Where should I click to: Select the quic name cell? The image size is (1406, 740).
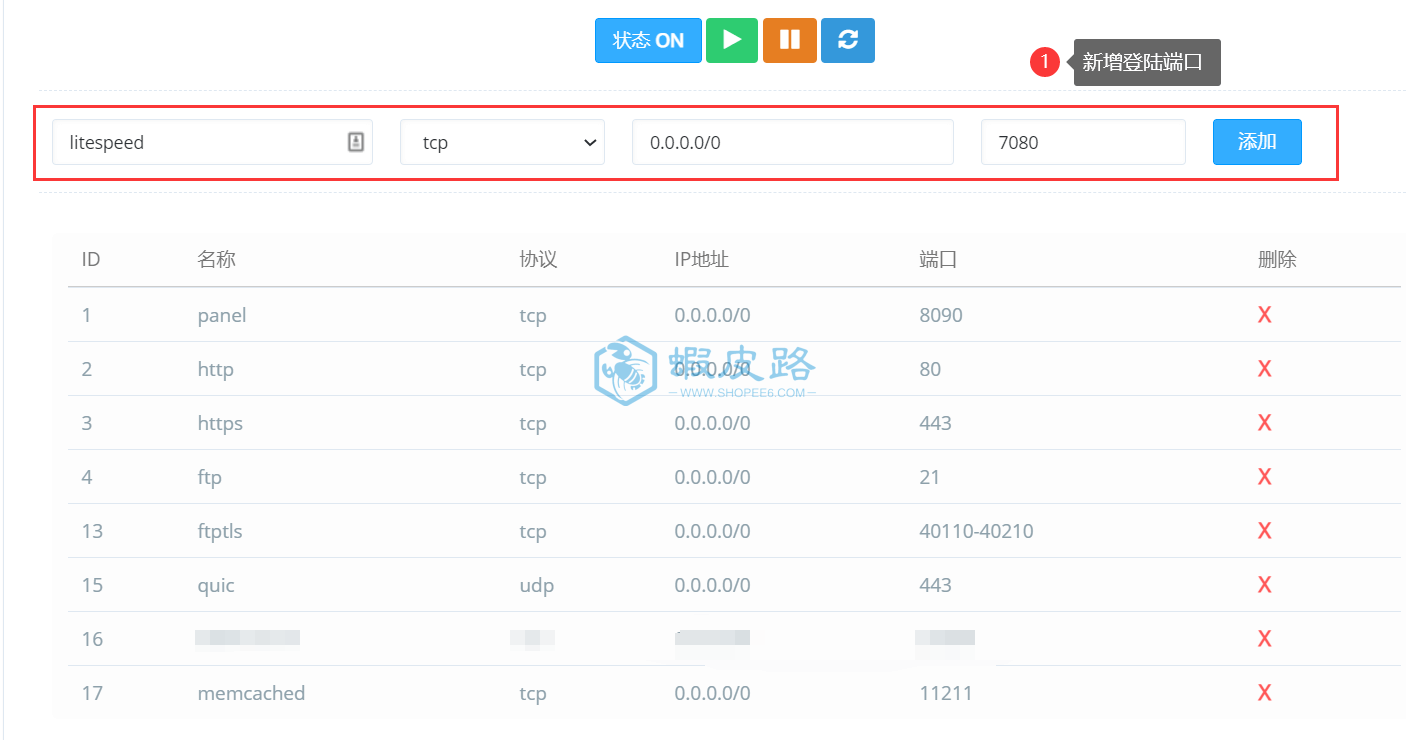(216, 586)
